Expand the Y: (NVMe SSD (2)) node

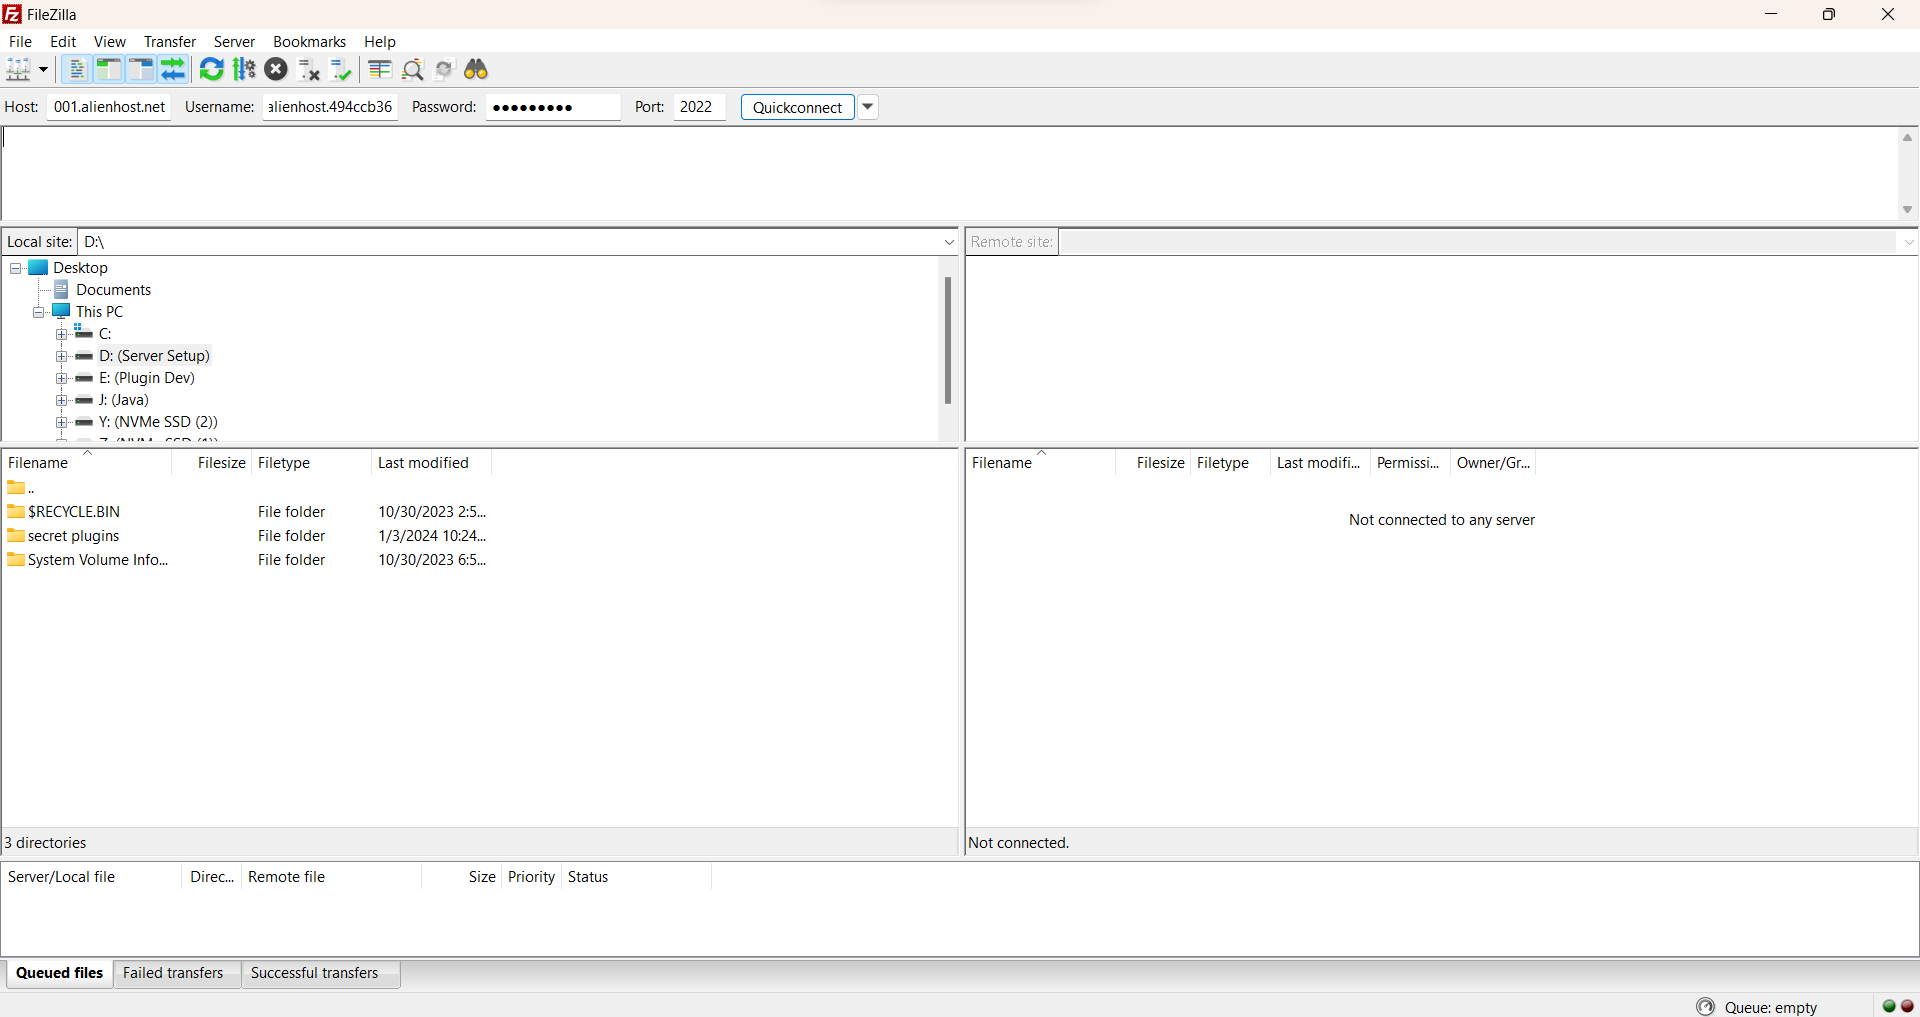62,422
